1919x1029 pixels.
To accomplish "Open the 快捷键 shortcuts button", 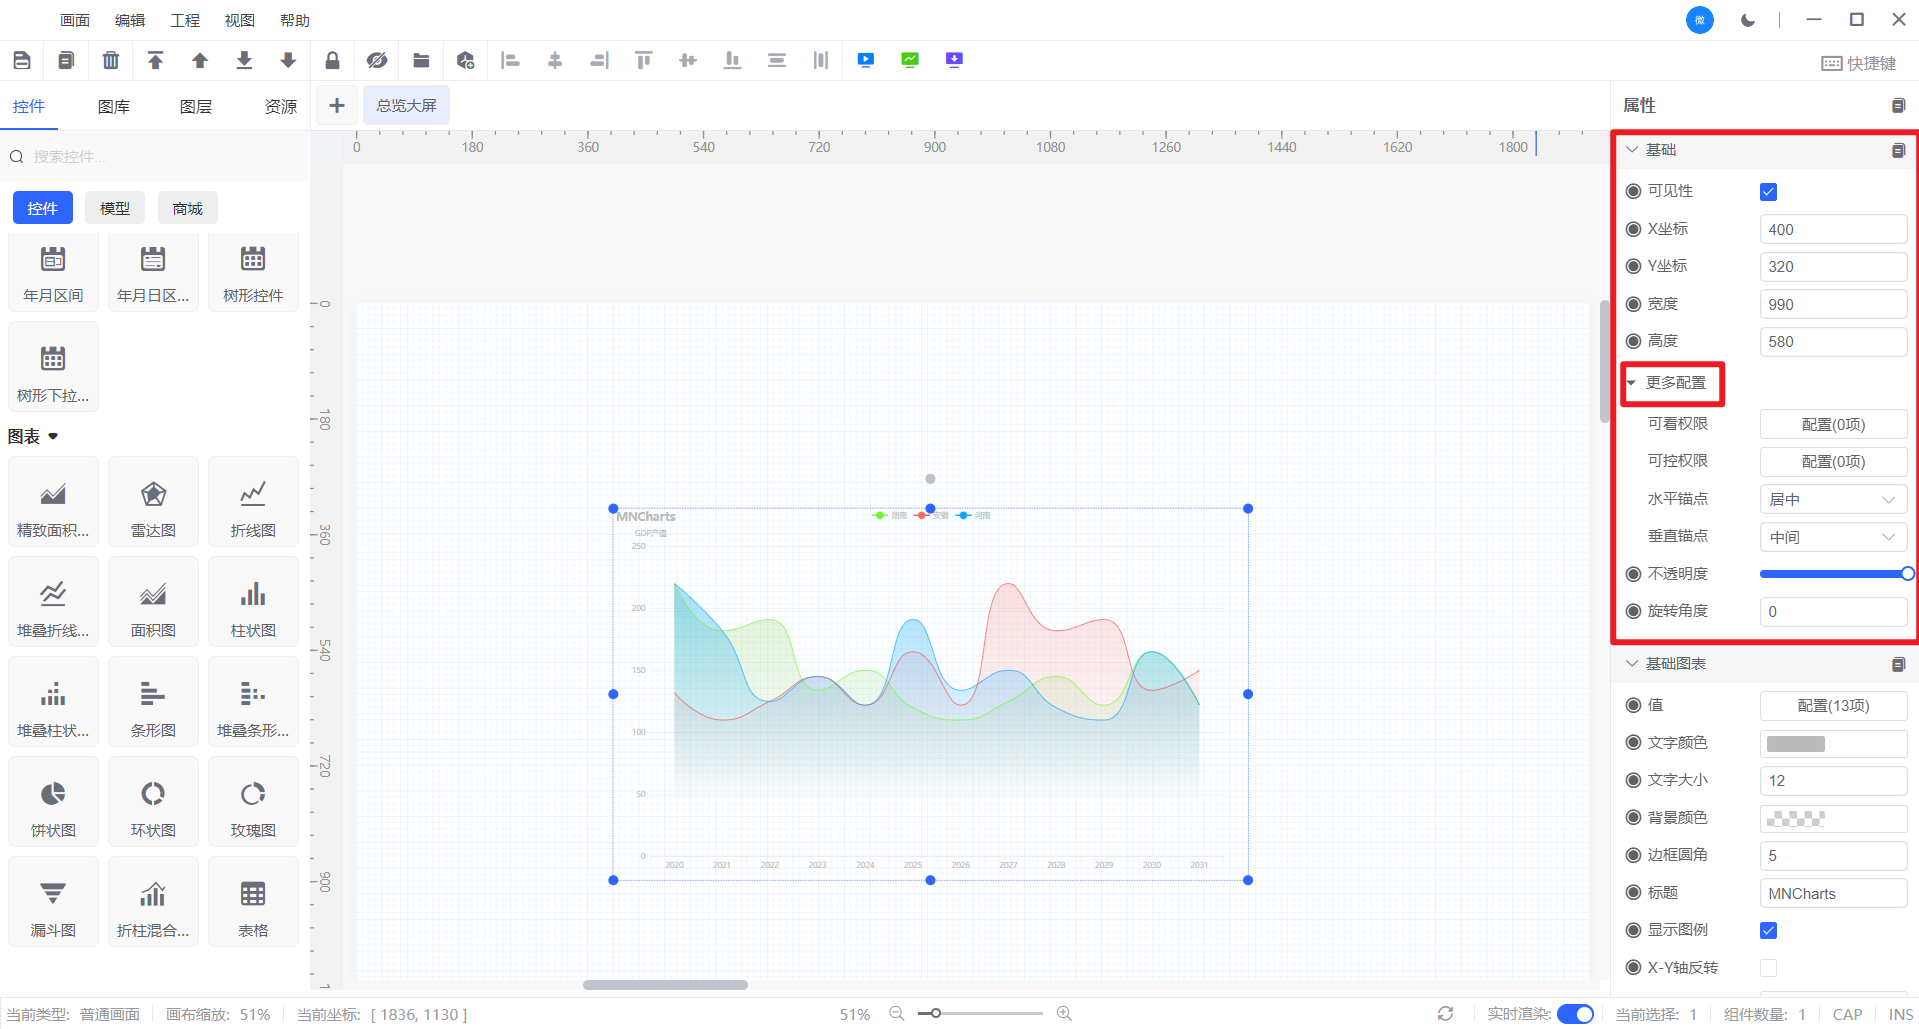I will pyautogui.click(x=1859, y=63).
